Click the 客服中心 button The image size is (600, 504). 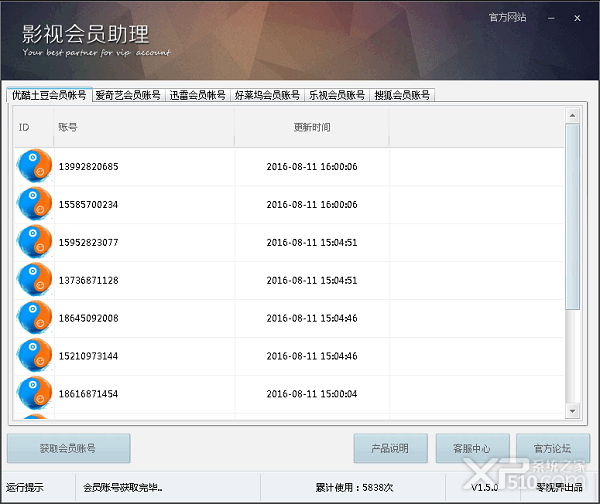(472, 448)
